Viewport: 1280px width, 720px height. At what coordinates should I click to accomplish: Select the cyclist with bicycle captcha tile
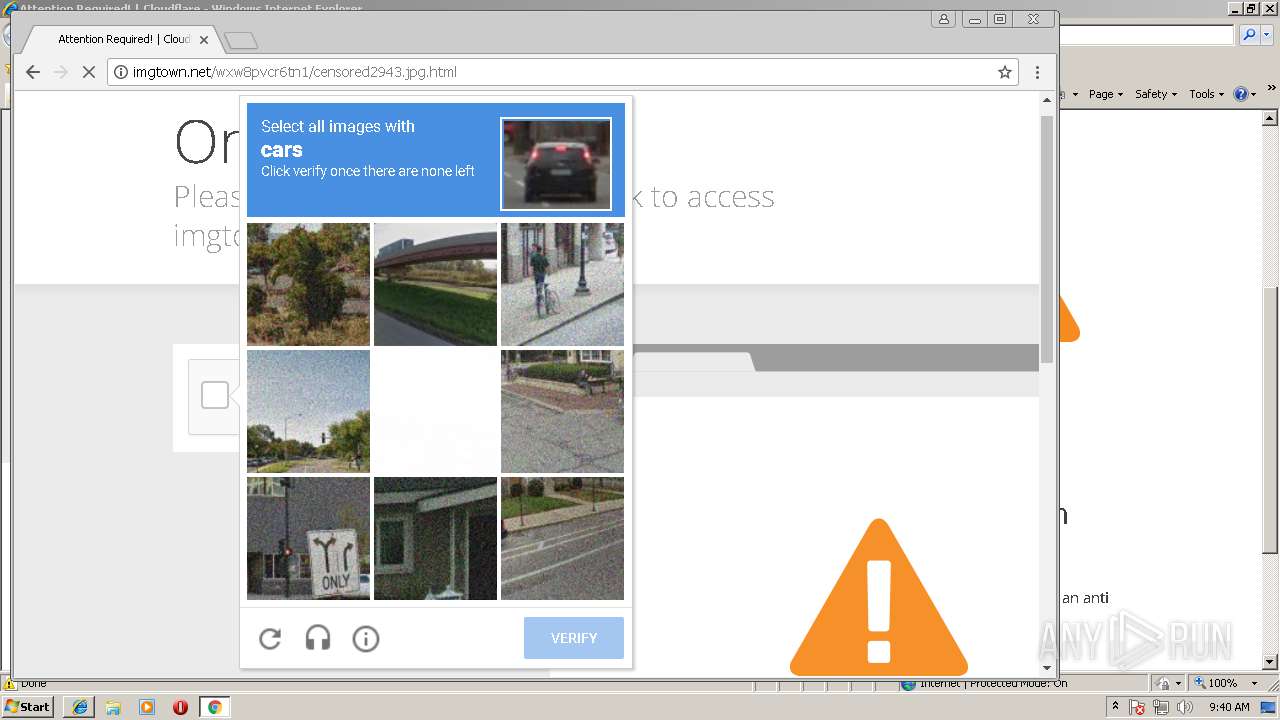click(x=562, y=284)
